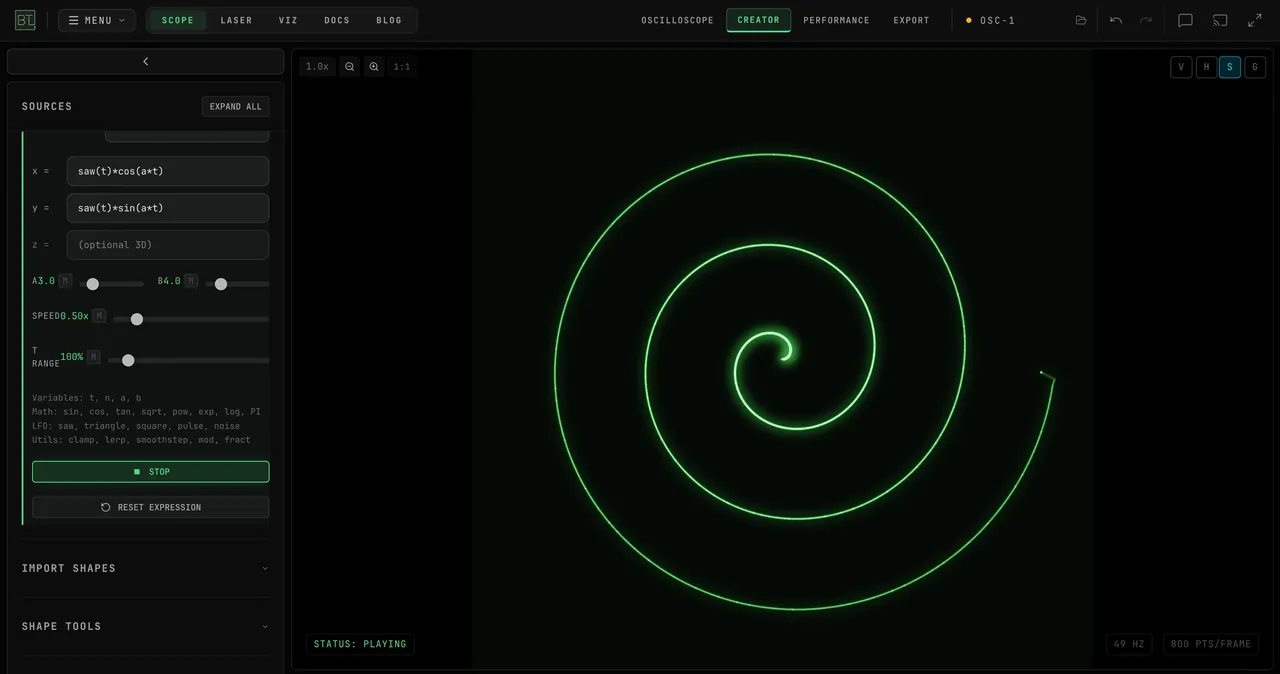Switch to the LASER tab

236,20
